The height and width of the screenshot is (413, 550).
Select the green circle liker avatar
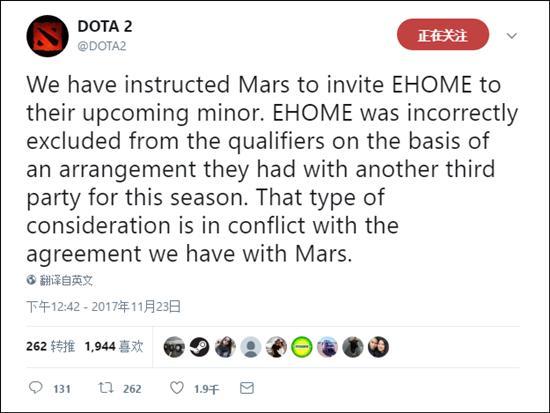[302, 347]
